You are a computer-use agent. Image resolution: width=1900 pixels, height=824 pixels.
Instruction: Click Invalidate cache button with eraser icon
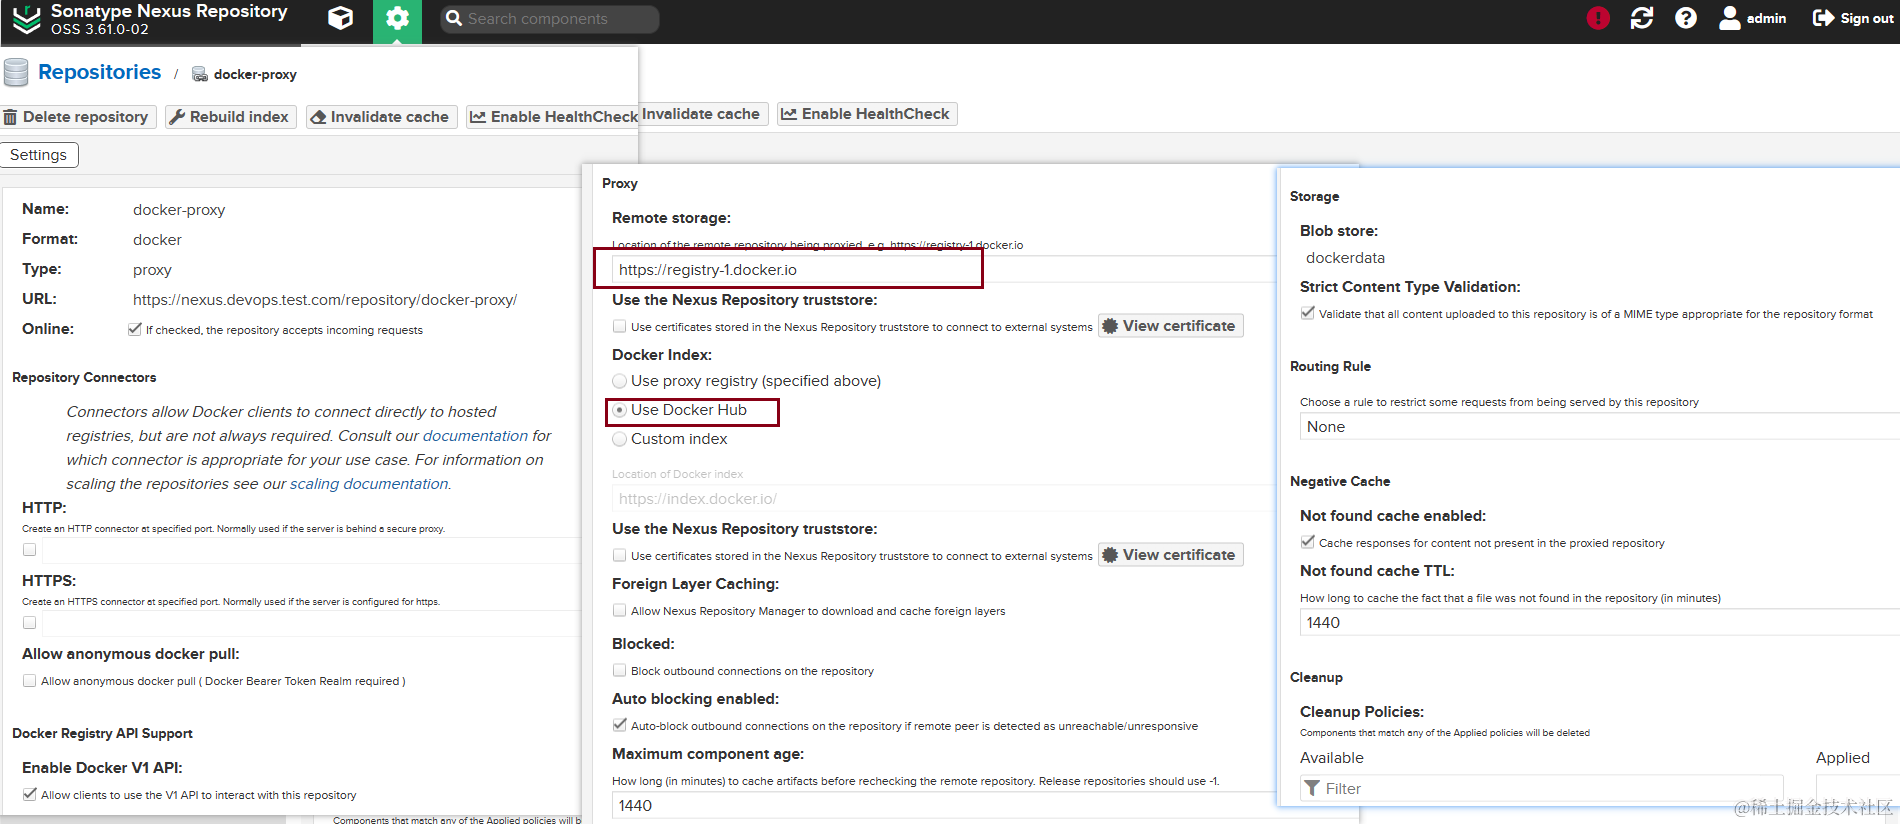click(381, 117)
